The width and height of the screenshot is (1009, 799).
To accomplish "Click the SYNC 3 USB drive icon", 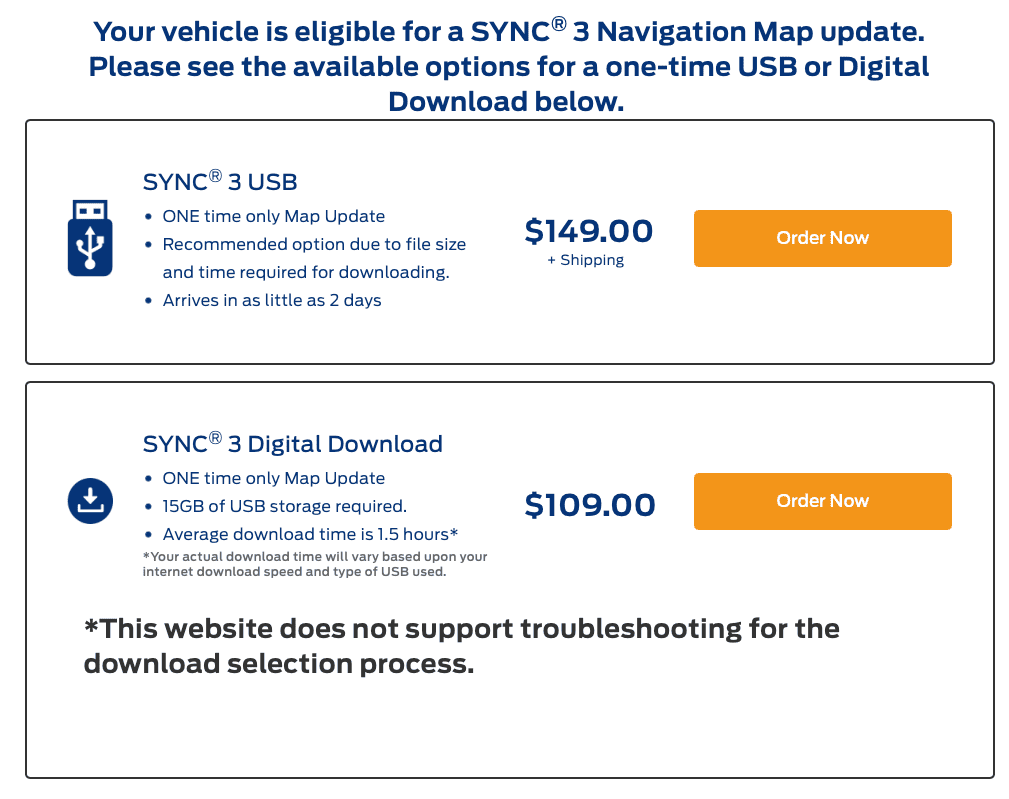I will pyautogui.click(x=90, y=237).
